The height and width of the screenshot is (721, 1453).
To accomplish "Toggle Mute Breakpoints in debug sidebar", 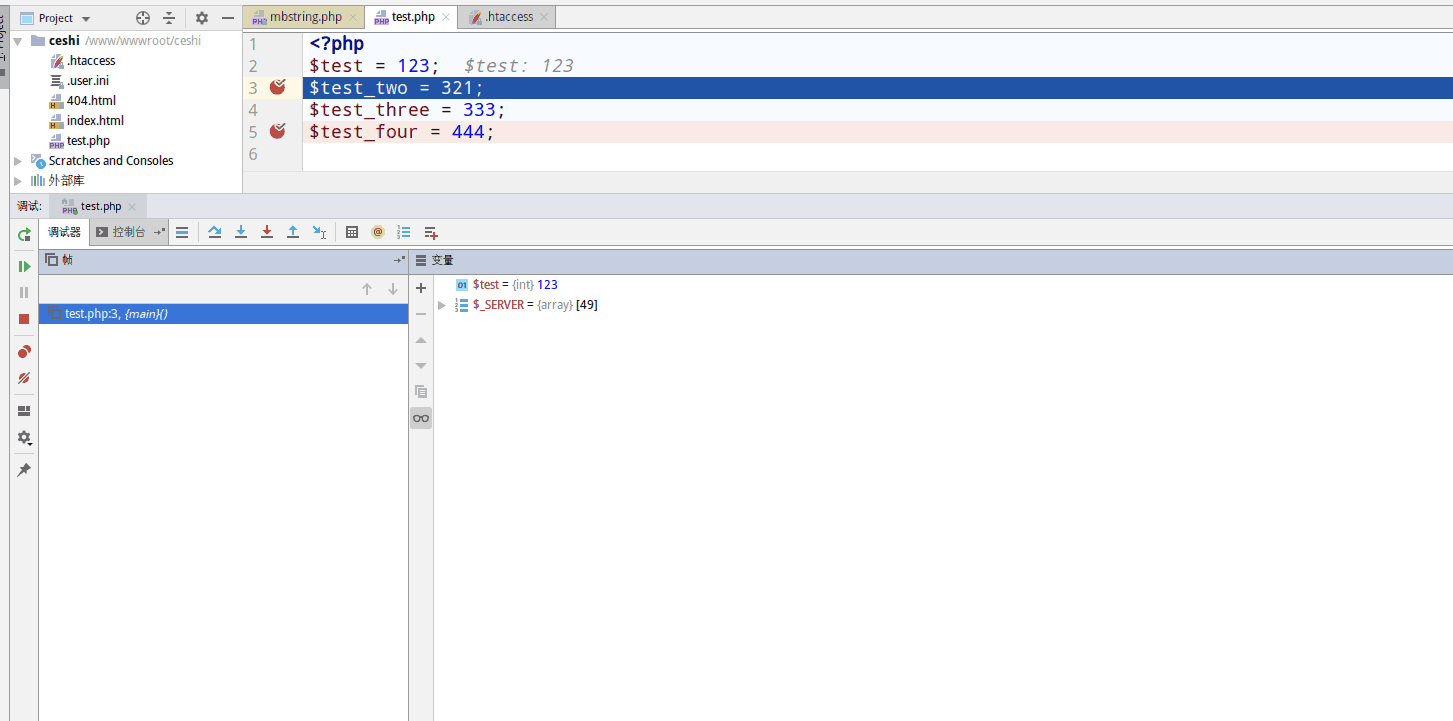I will pyautogui.click(x=24, y=378).
